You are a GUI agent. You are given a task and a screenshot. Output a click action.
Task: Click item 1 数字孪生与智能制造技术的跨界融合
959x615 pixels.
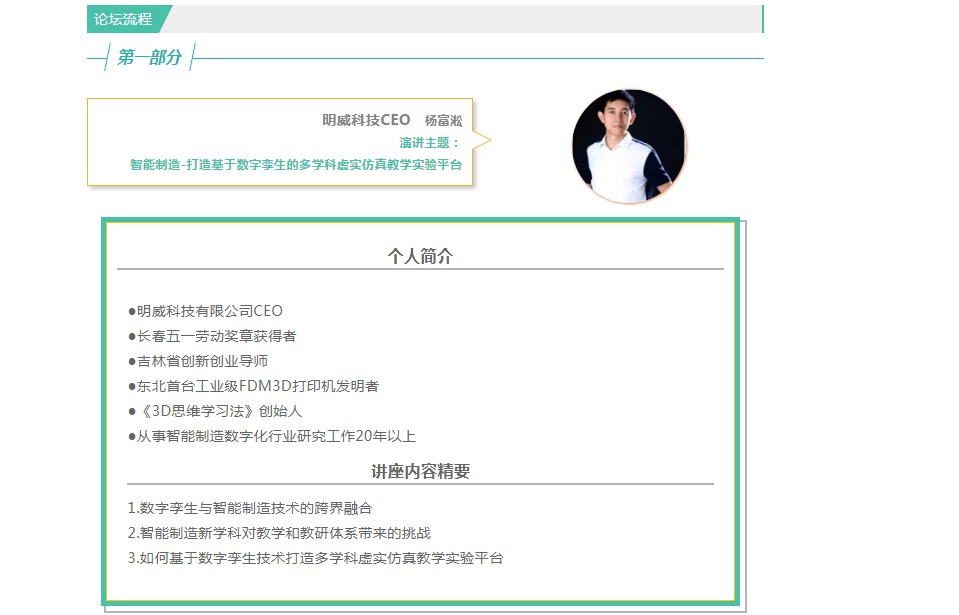[x=250, y=508]
